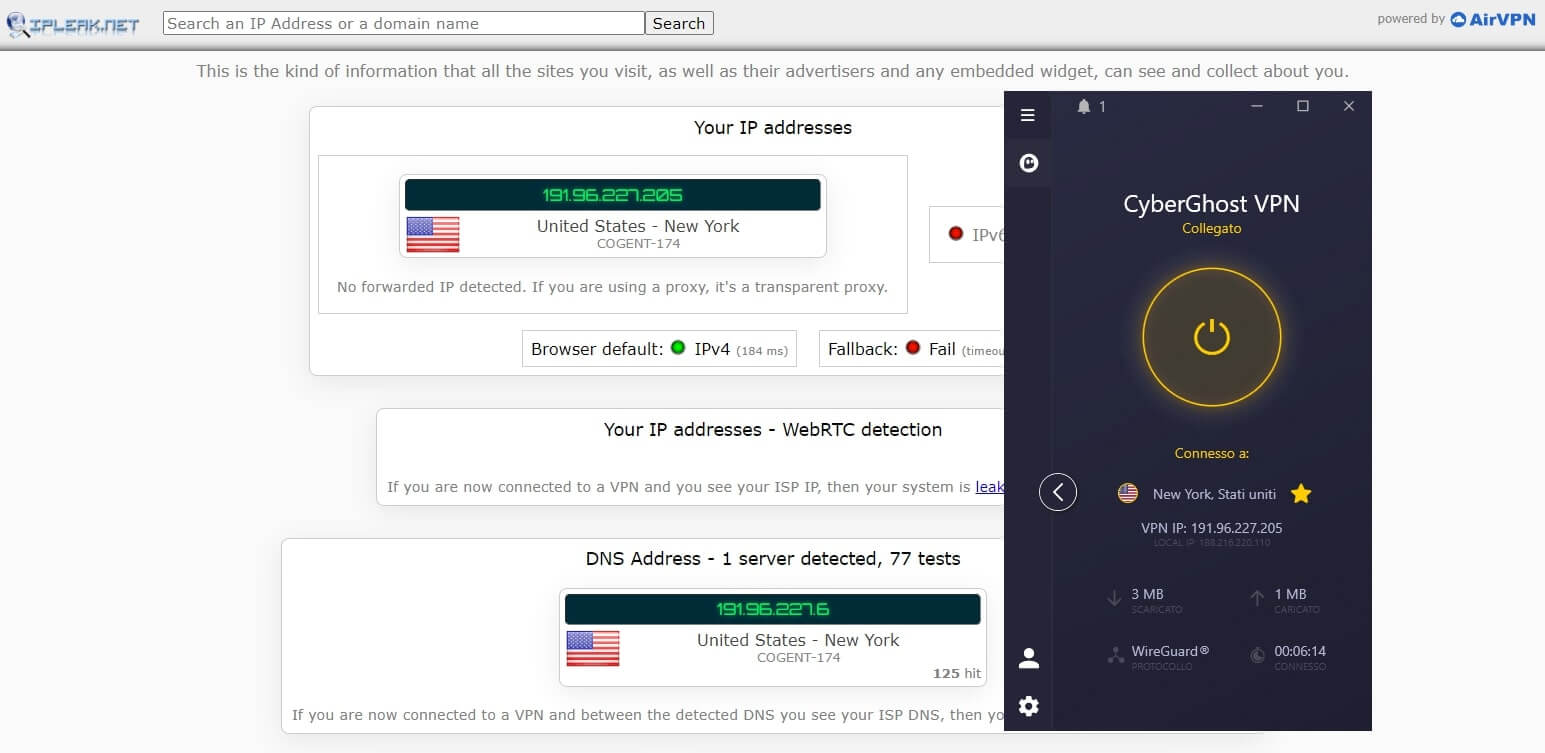Open CyberGhost hamburger menu

(x=1027, y=115)
